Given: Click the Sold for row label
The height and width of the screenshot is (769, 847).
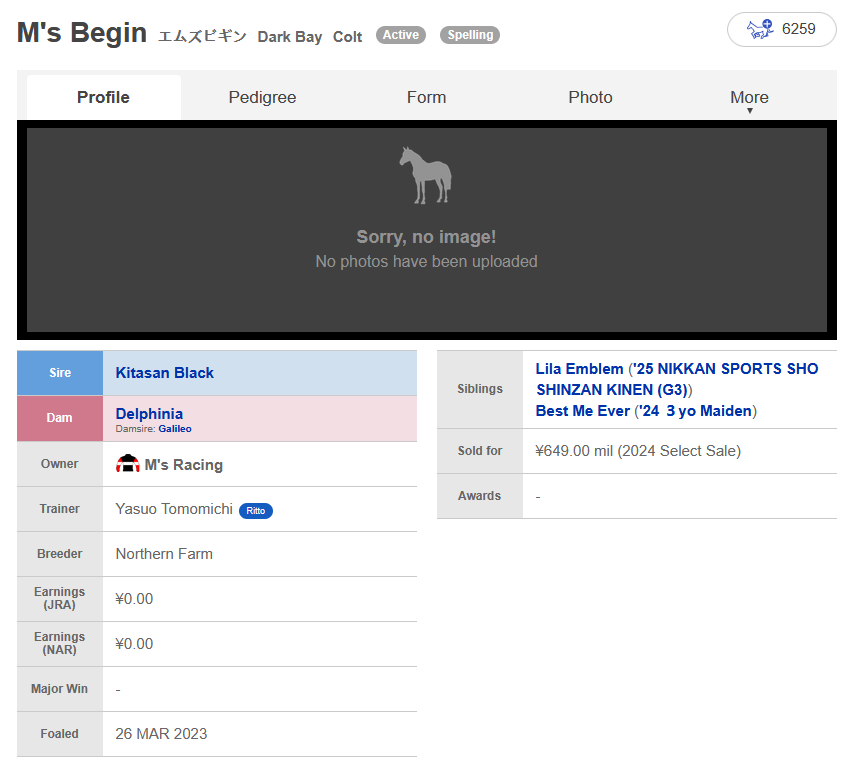Looking at the screenshot, I should pyautogui.click(x=480, y=451).
